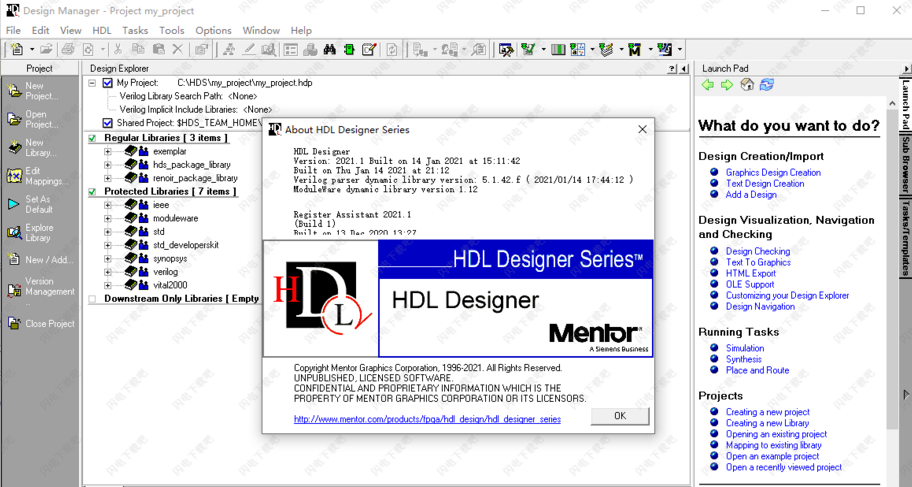Image resolution: width=912 pixels, height=487 pixels.
Task: Open the HTML Export link
Action: [x=750, y=273]
